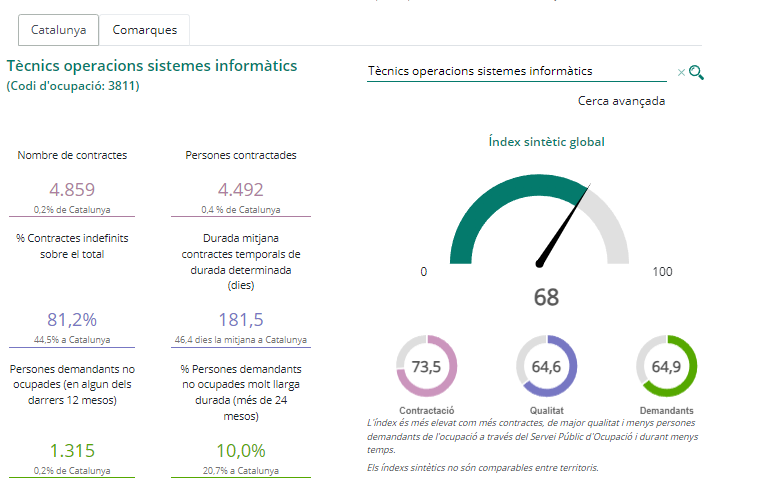The width and height of the screenshot is (767, 483).
Task: Clear the search field with X
Action: 681,72
